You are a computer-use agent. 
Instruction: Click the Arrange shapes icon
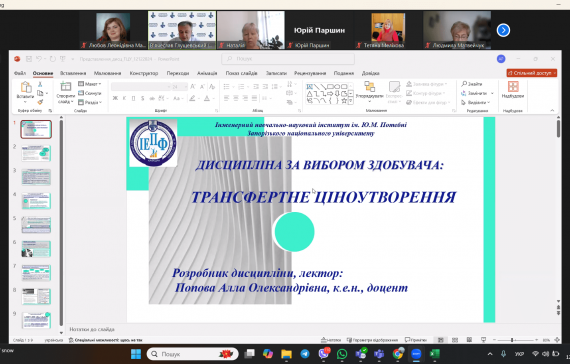(369, 87)
